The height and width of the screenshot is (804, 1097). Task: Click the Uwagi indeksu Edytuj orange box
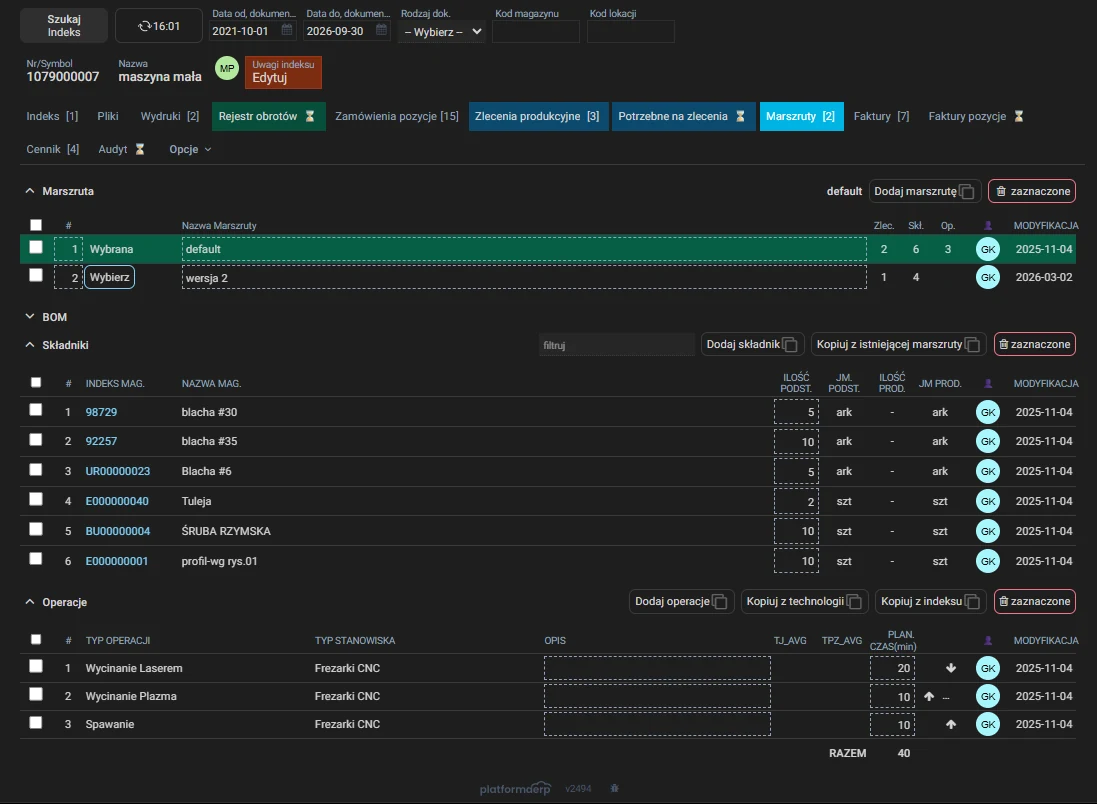coord(283,72)
